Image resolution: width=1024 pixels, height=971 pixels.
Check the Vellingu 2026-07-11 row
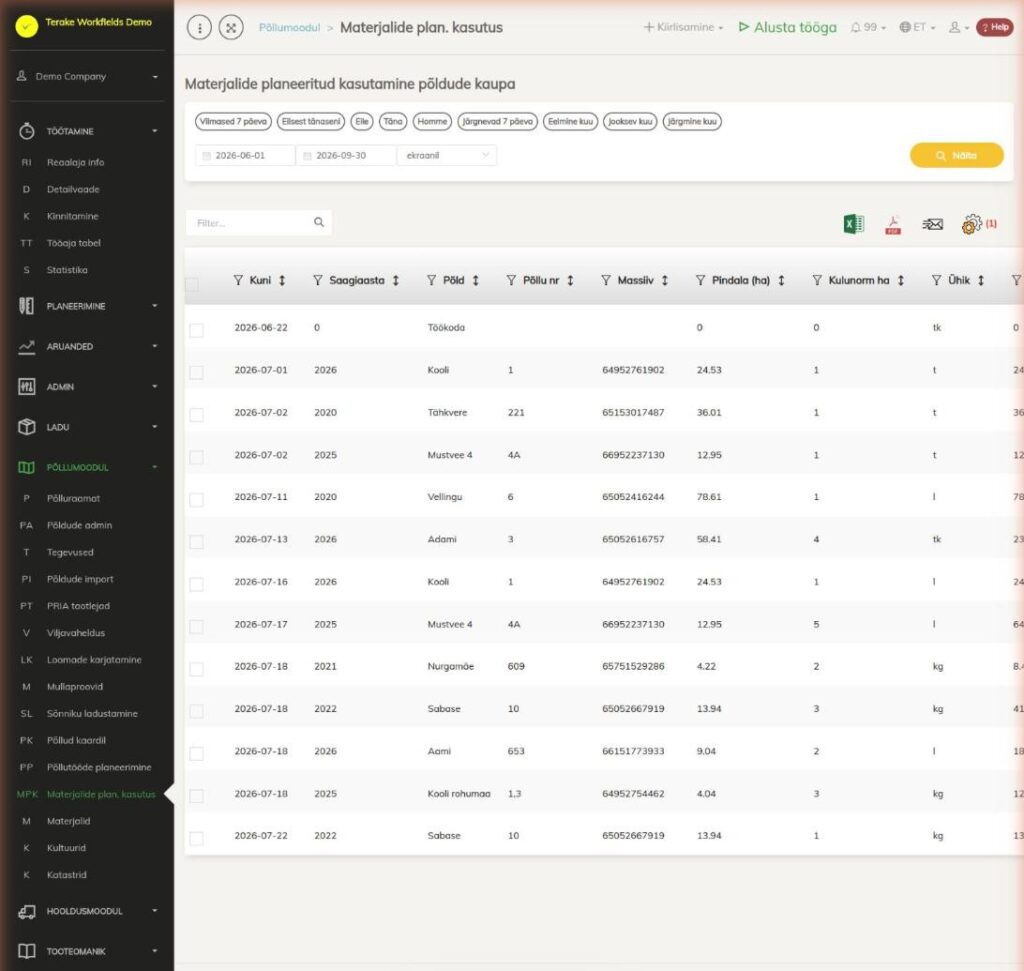196,500
